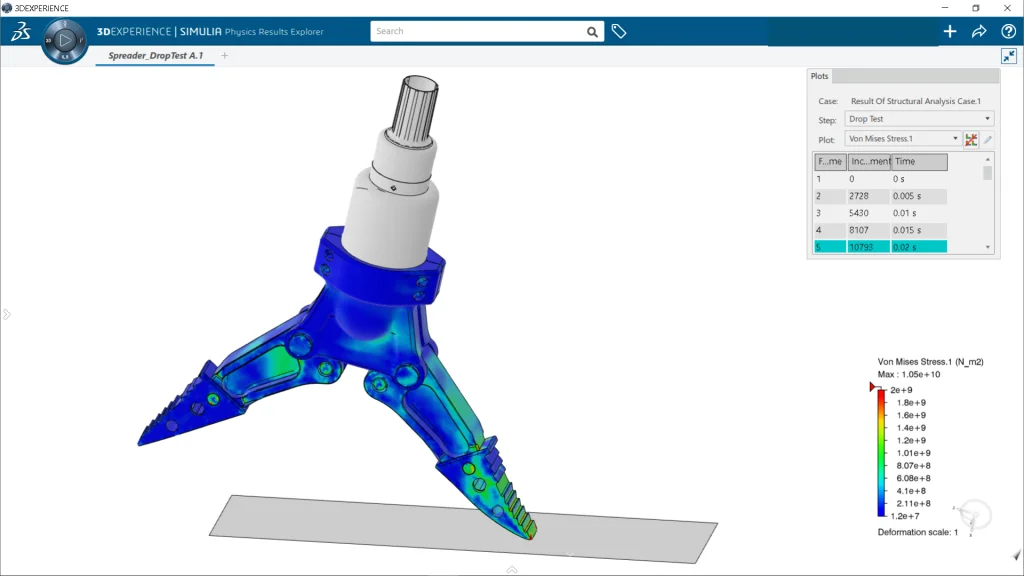This screenshot has height=576, width=1024.
Task: Add a new tab with the plus button
Action: click(x=224, y=56)
